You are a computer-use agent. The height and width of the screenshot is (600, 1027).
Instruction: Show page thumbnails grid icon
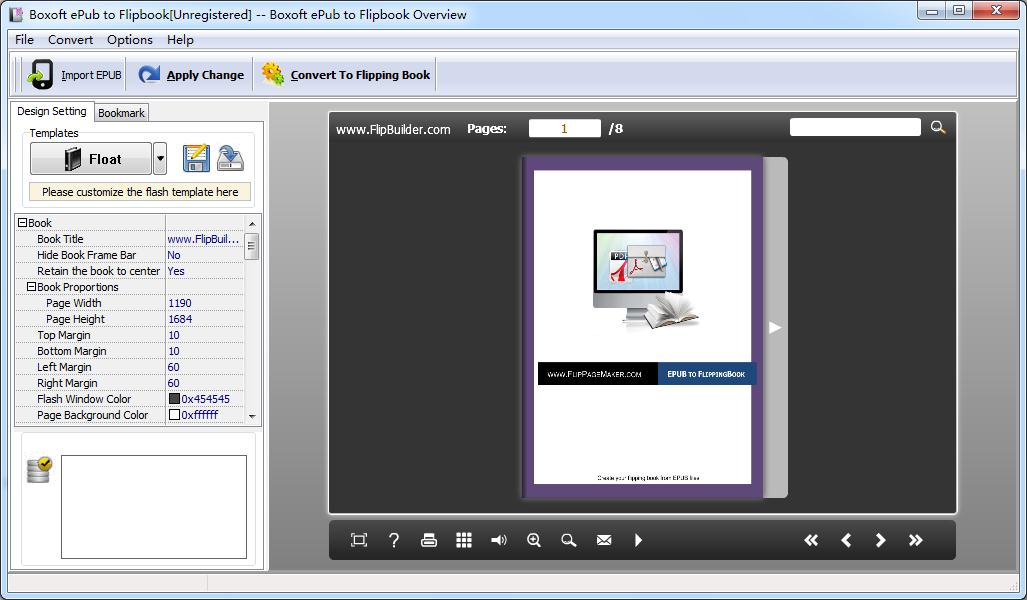pos(464,540)
